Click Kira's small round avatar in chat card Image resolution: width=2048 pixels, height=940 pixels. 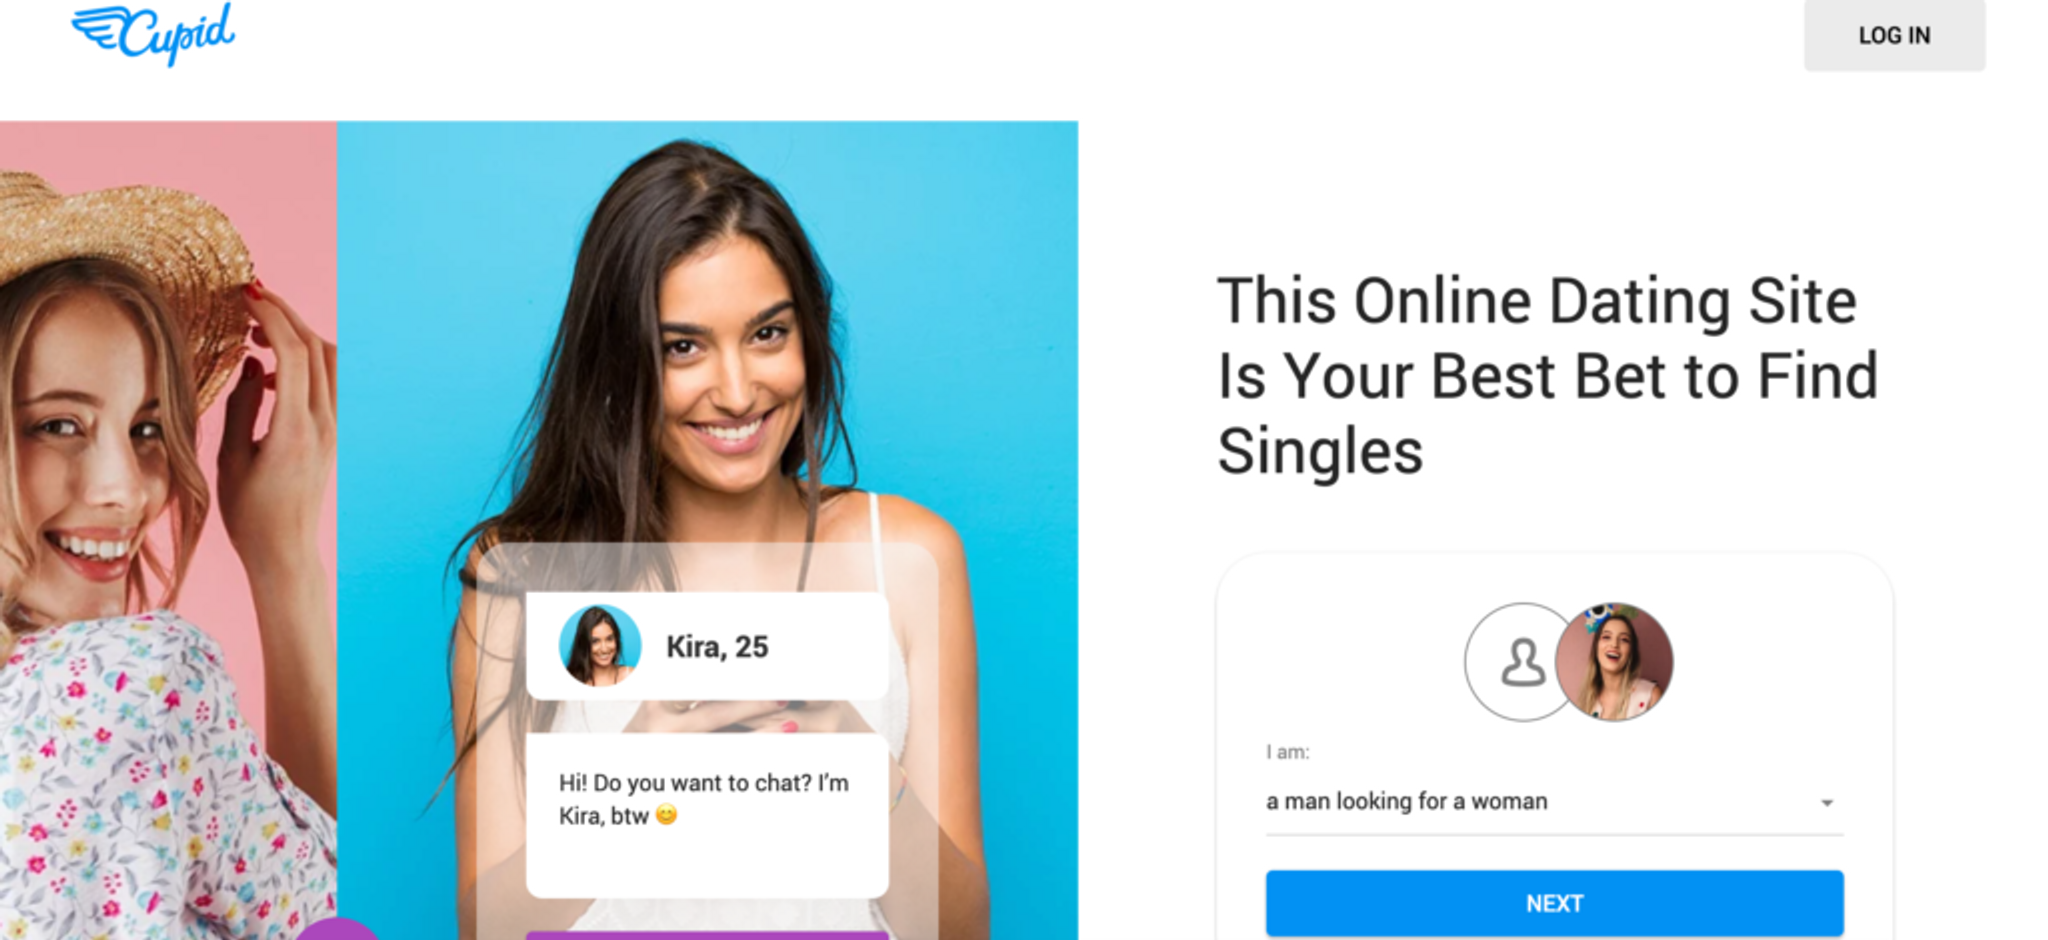coord(599,646)
